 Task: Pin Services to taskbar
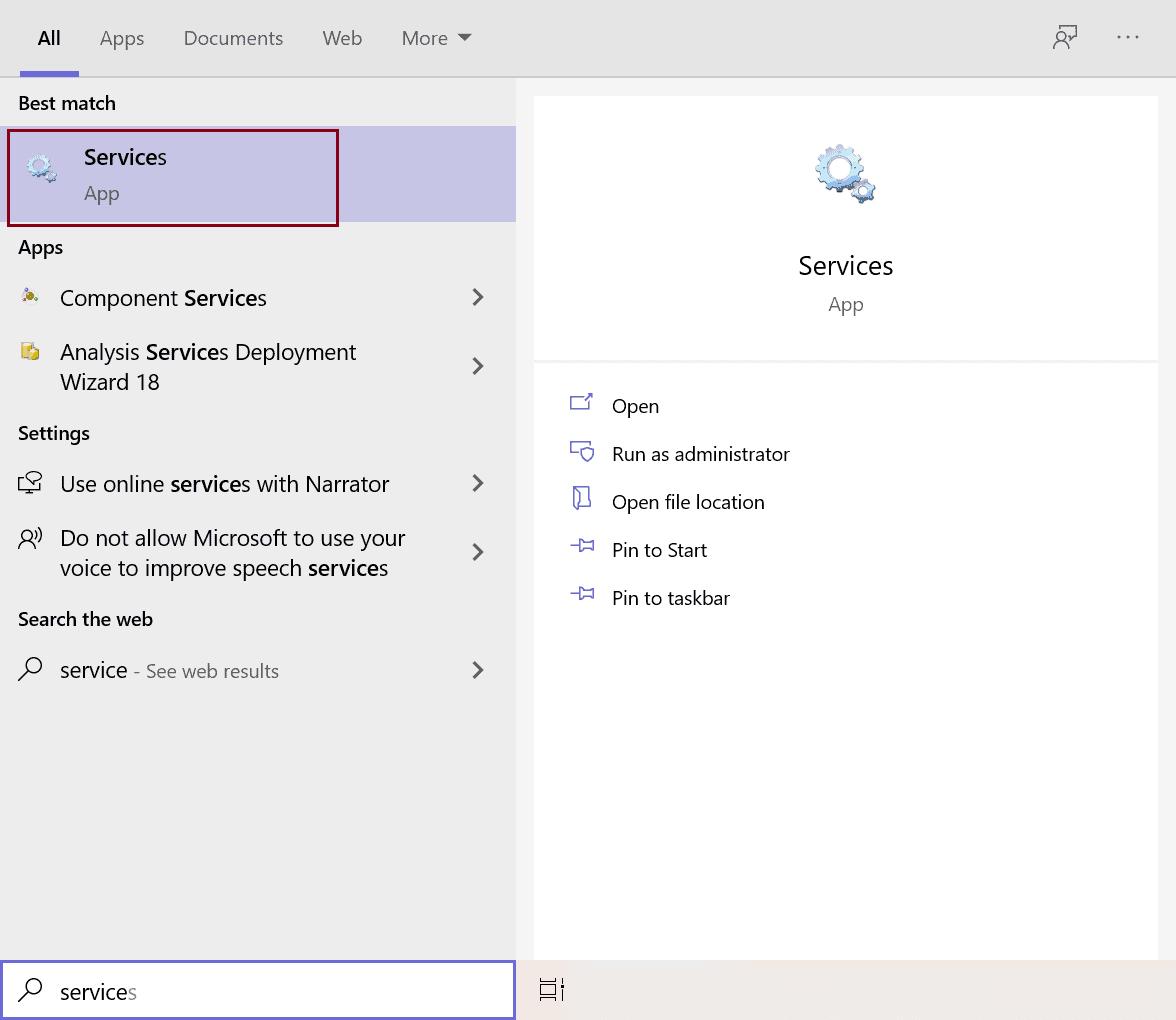[670, 598]
